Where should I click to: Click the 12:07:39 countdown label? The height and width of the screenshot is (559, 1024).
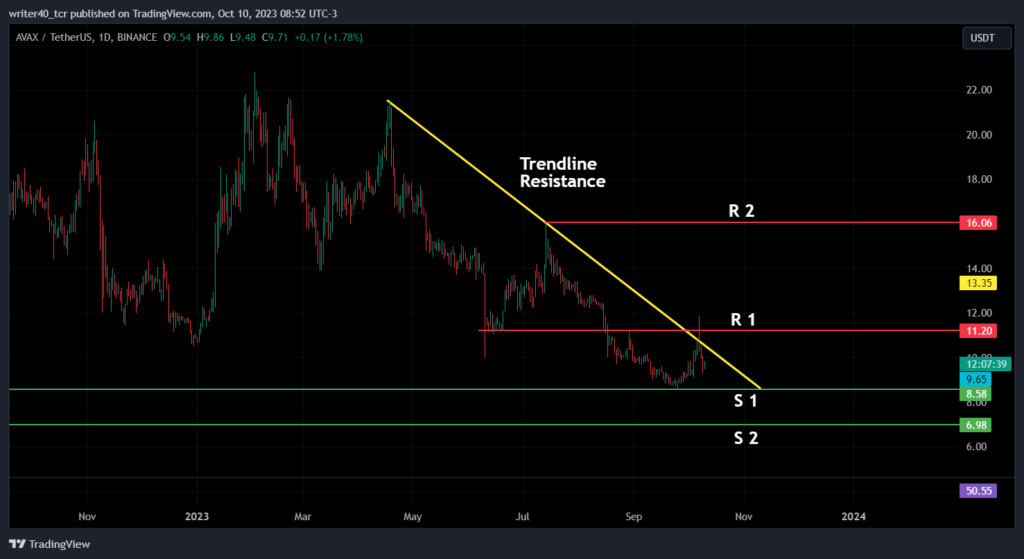pyautogui.click(x=985, y=364)
